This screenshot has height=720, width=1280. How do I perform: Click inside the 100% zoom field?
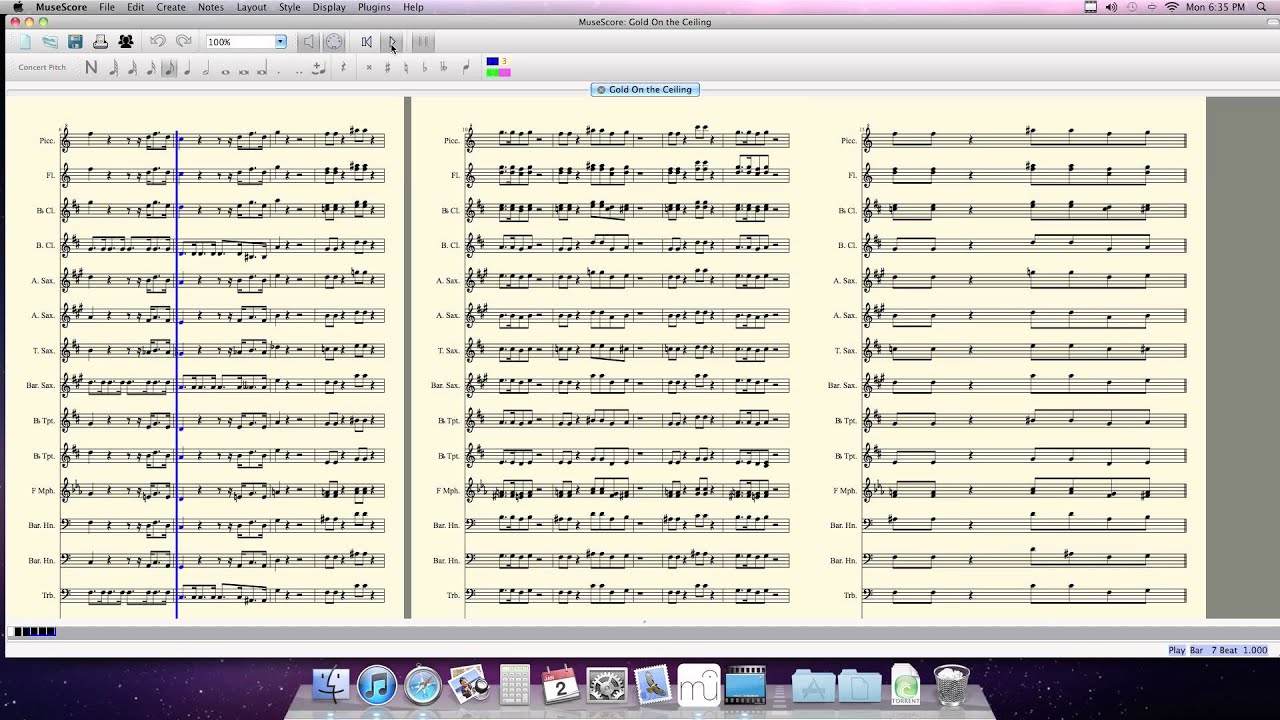coord(240,42)
